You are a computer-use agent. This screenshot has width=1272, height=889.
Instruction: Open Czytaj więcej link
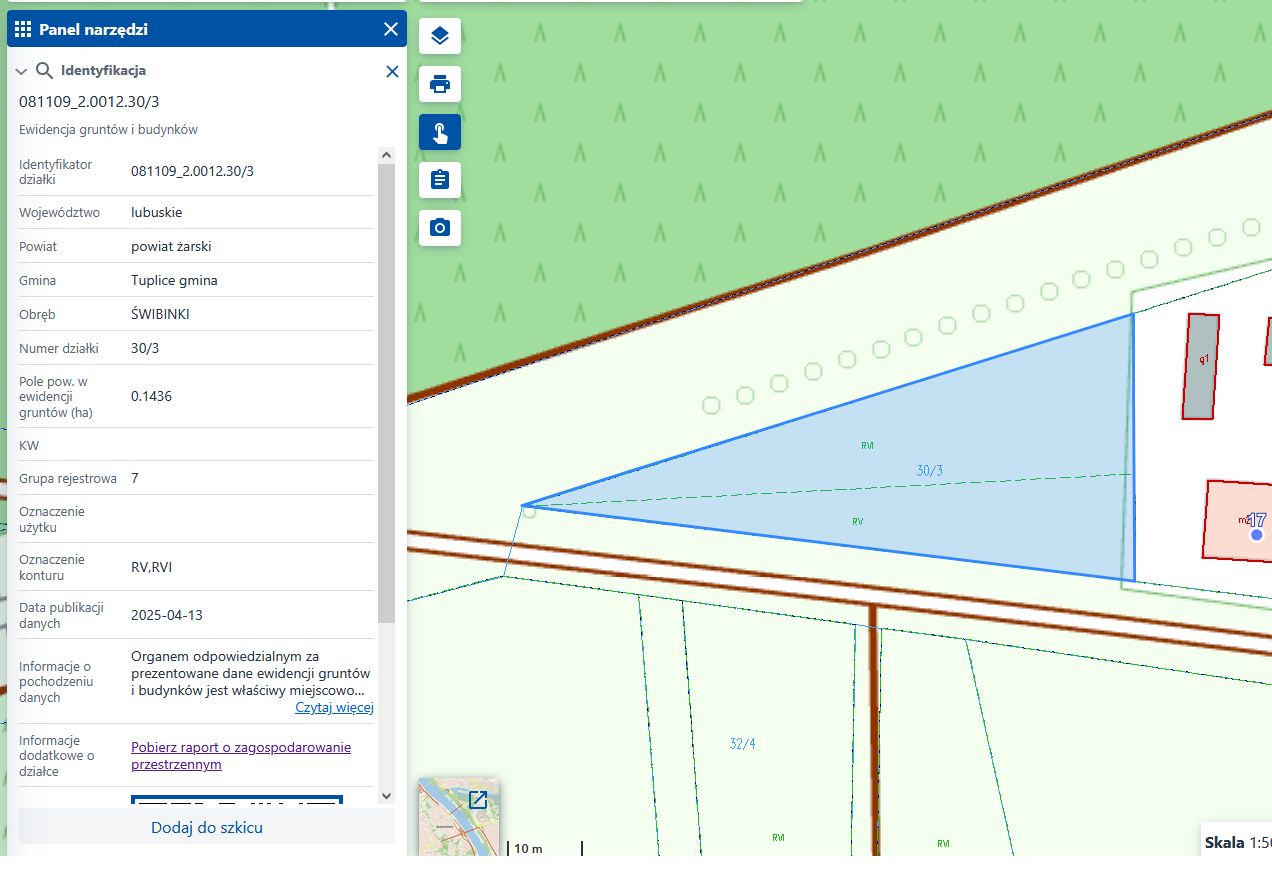pyautogui.click(x=334, y=708)
